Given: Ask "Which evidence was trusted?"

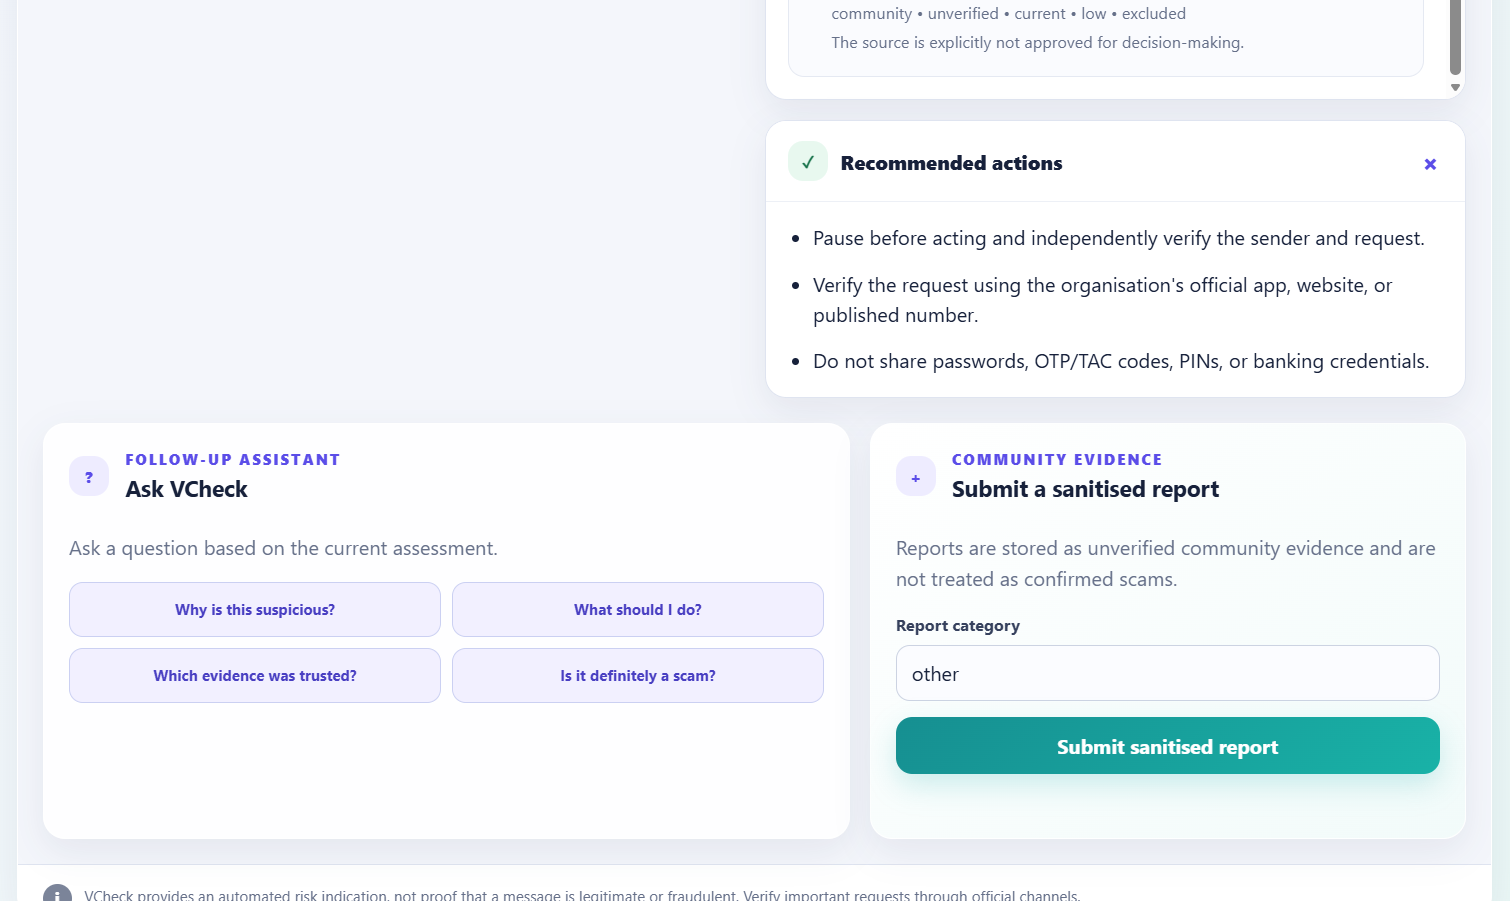Looking at the screenshot, I should click(255, 676).
